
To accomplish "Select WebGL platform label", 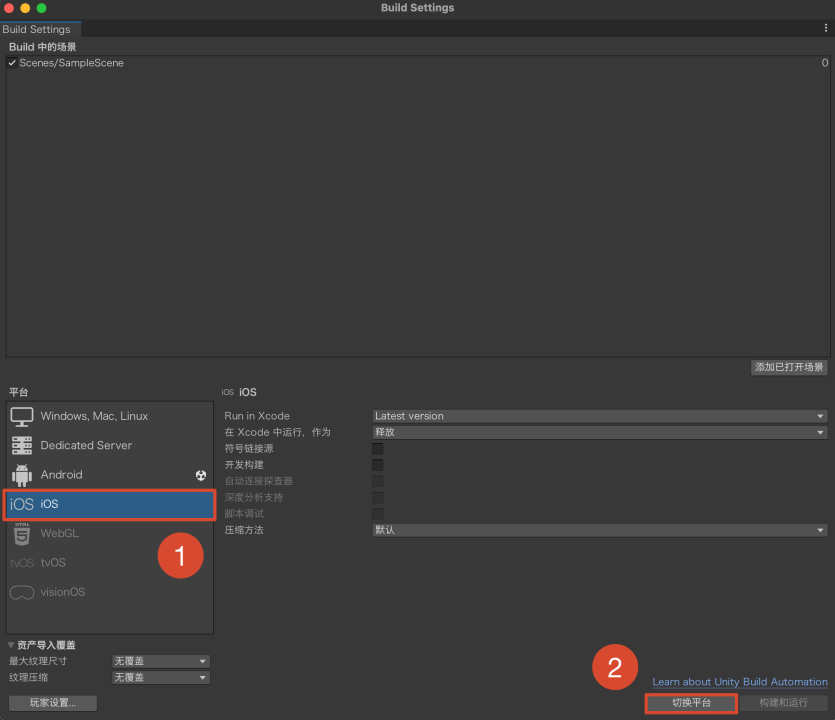I will tap(60, 534).
